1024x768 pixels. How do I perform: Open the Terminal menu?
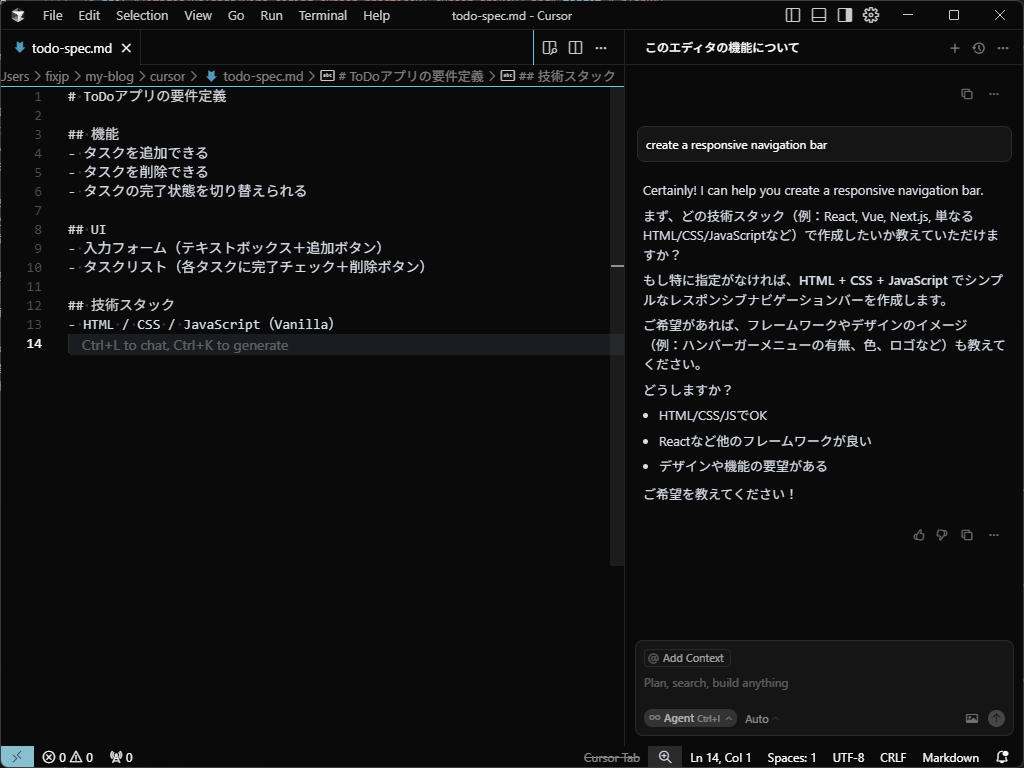[x=322, y=15]
